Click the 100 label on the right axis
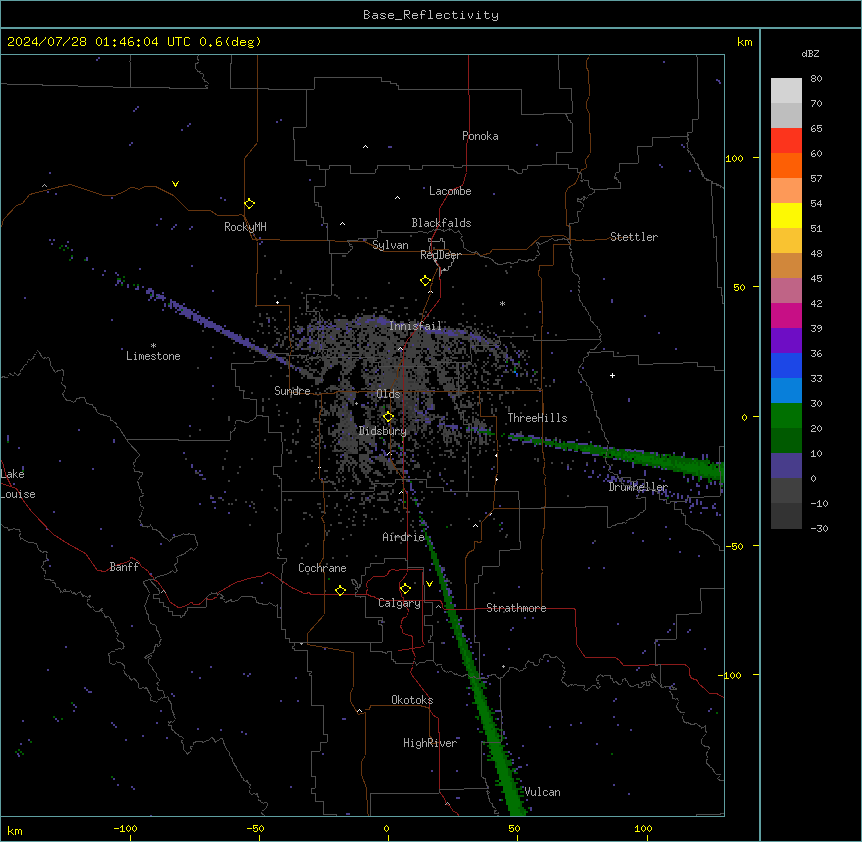The width and height of the screenshot is (862, 842). (x=734, y=158)
